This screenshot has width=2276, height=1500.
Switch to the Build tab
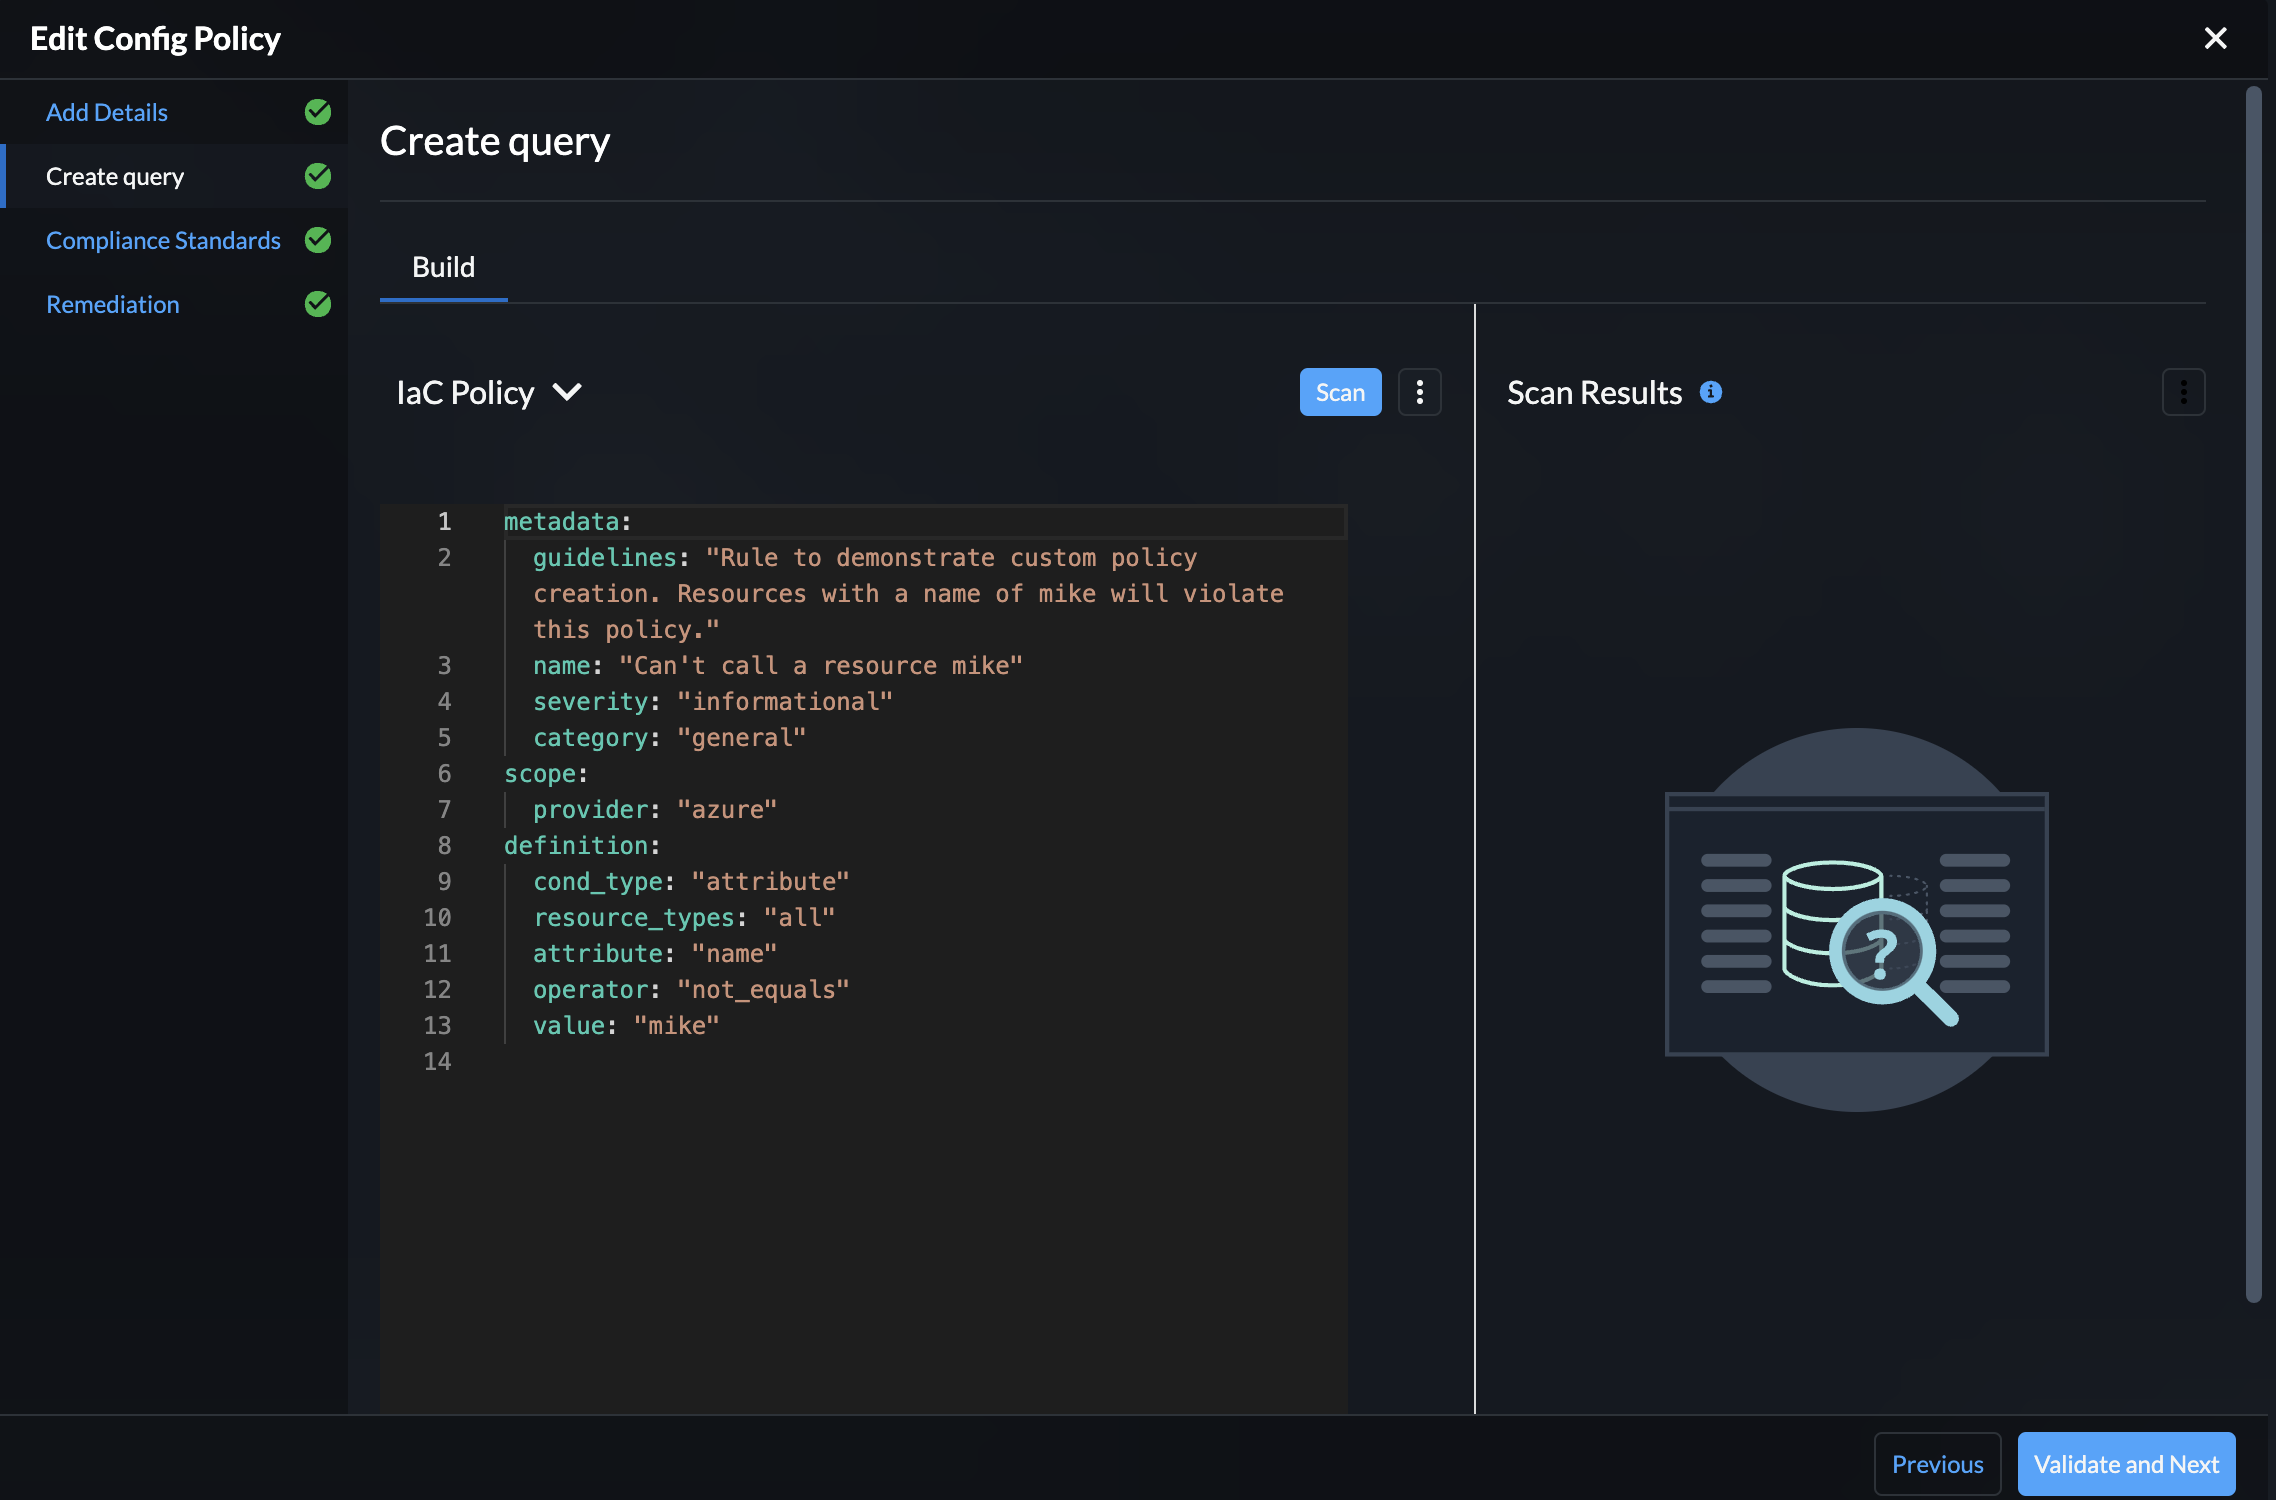point(443,267)
